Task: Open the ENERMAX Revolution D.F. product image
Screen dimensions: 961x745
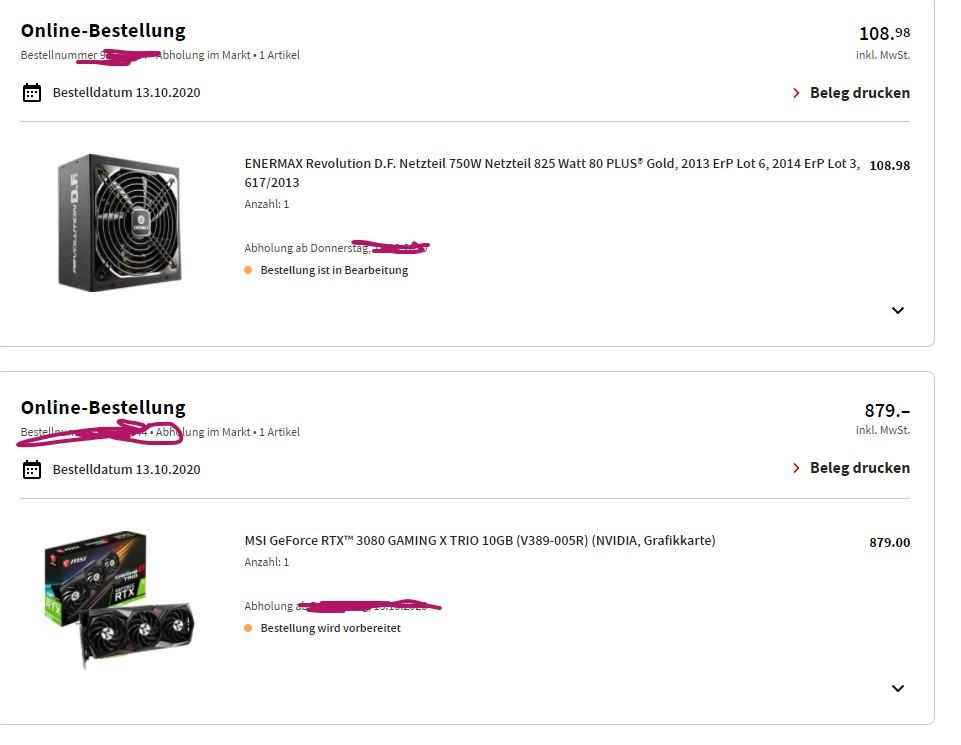Action: [120, 222]
